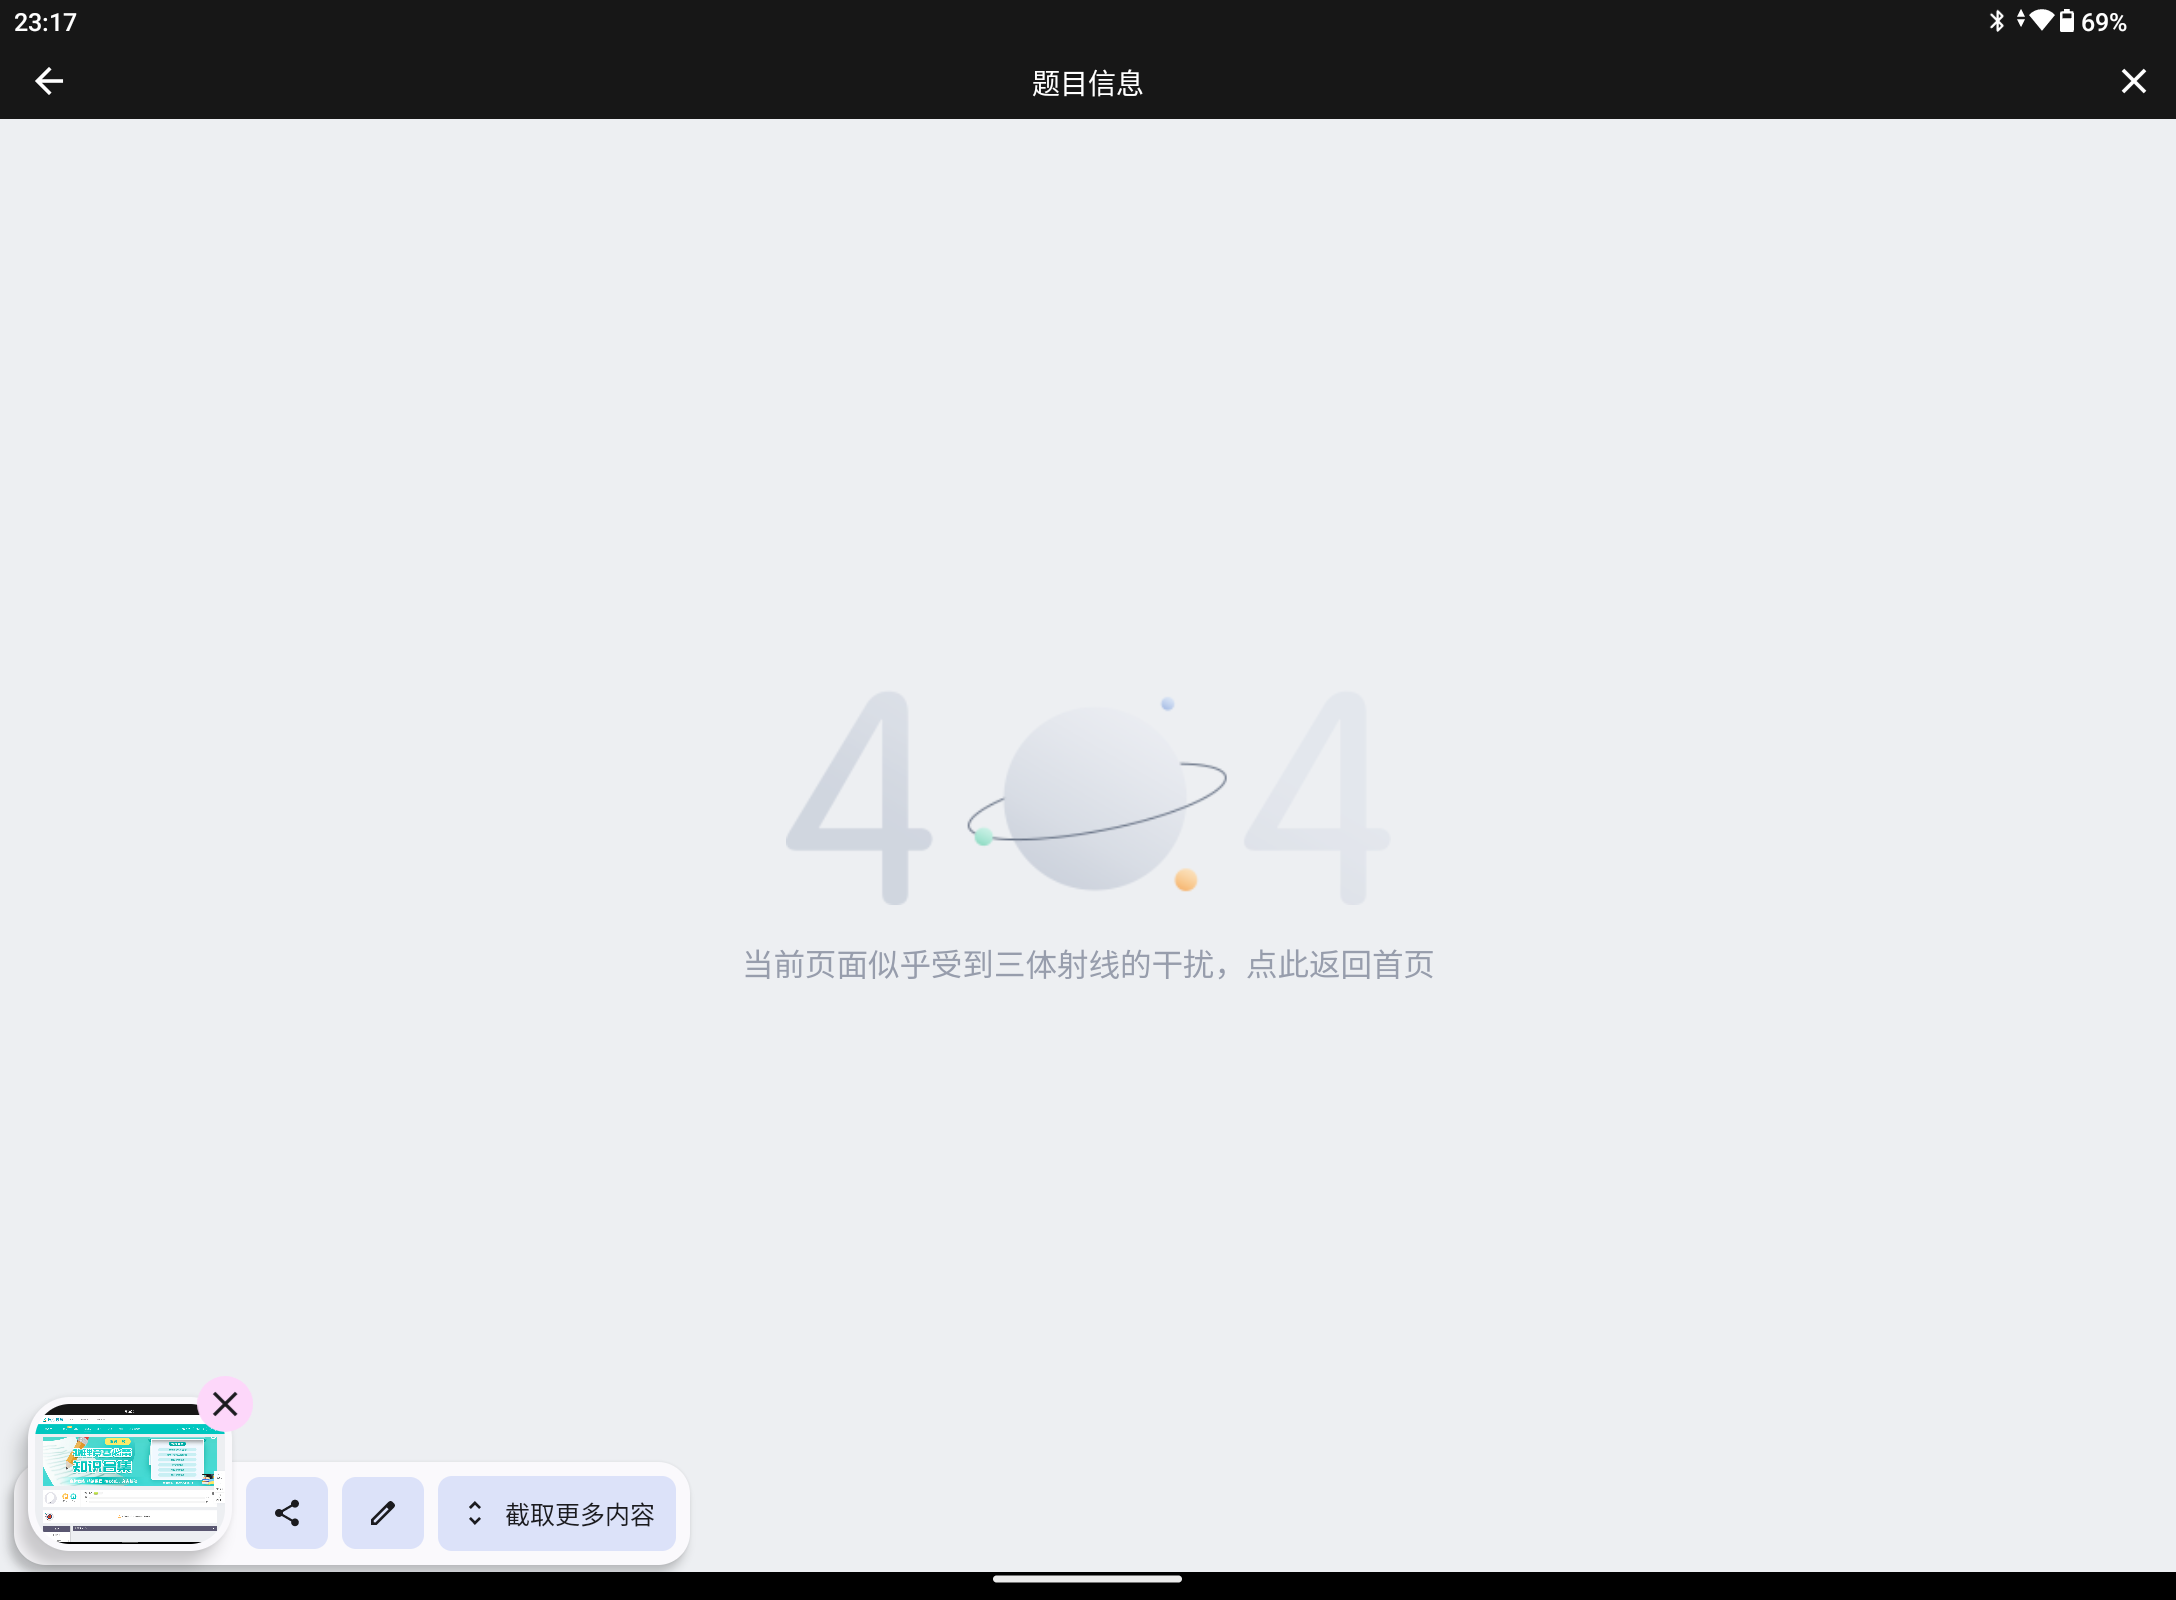Tap the battery icon in status bar
The width and height of the screenshot is (2176, 1600).
click(2067, 21)
